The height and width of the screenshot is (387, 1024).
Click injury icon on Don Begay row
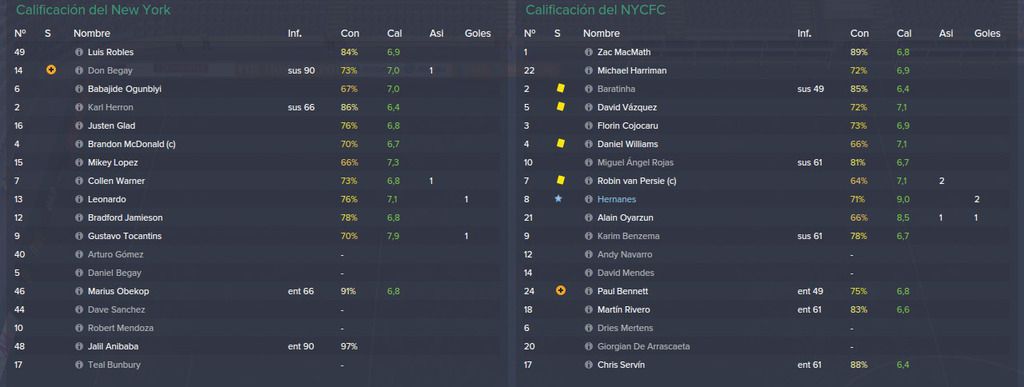click(x=51, y=70)
